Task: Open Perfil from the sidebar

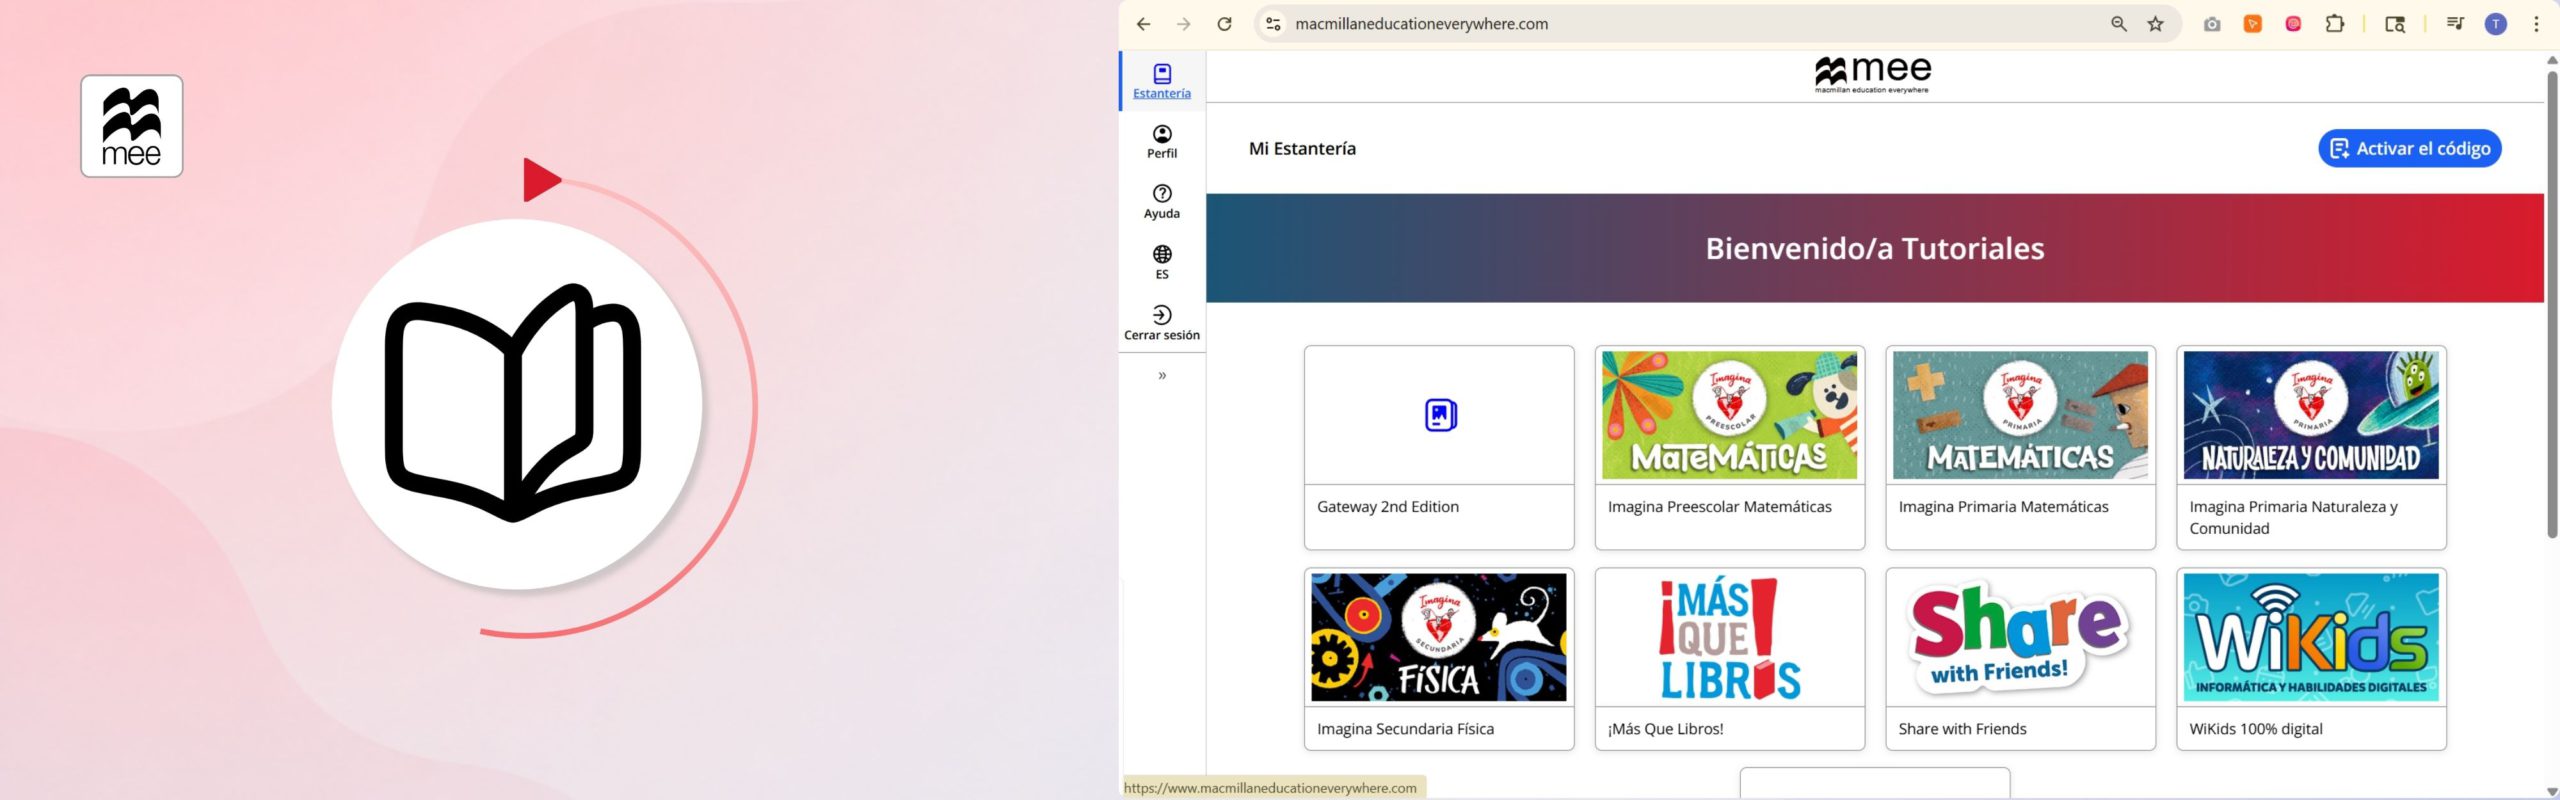Action: pyautogui.click(x=1162, y=141)
